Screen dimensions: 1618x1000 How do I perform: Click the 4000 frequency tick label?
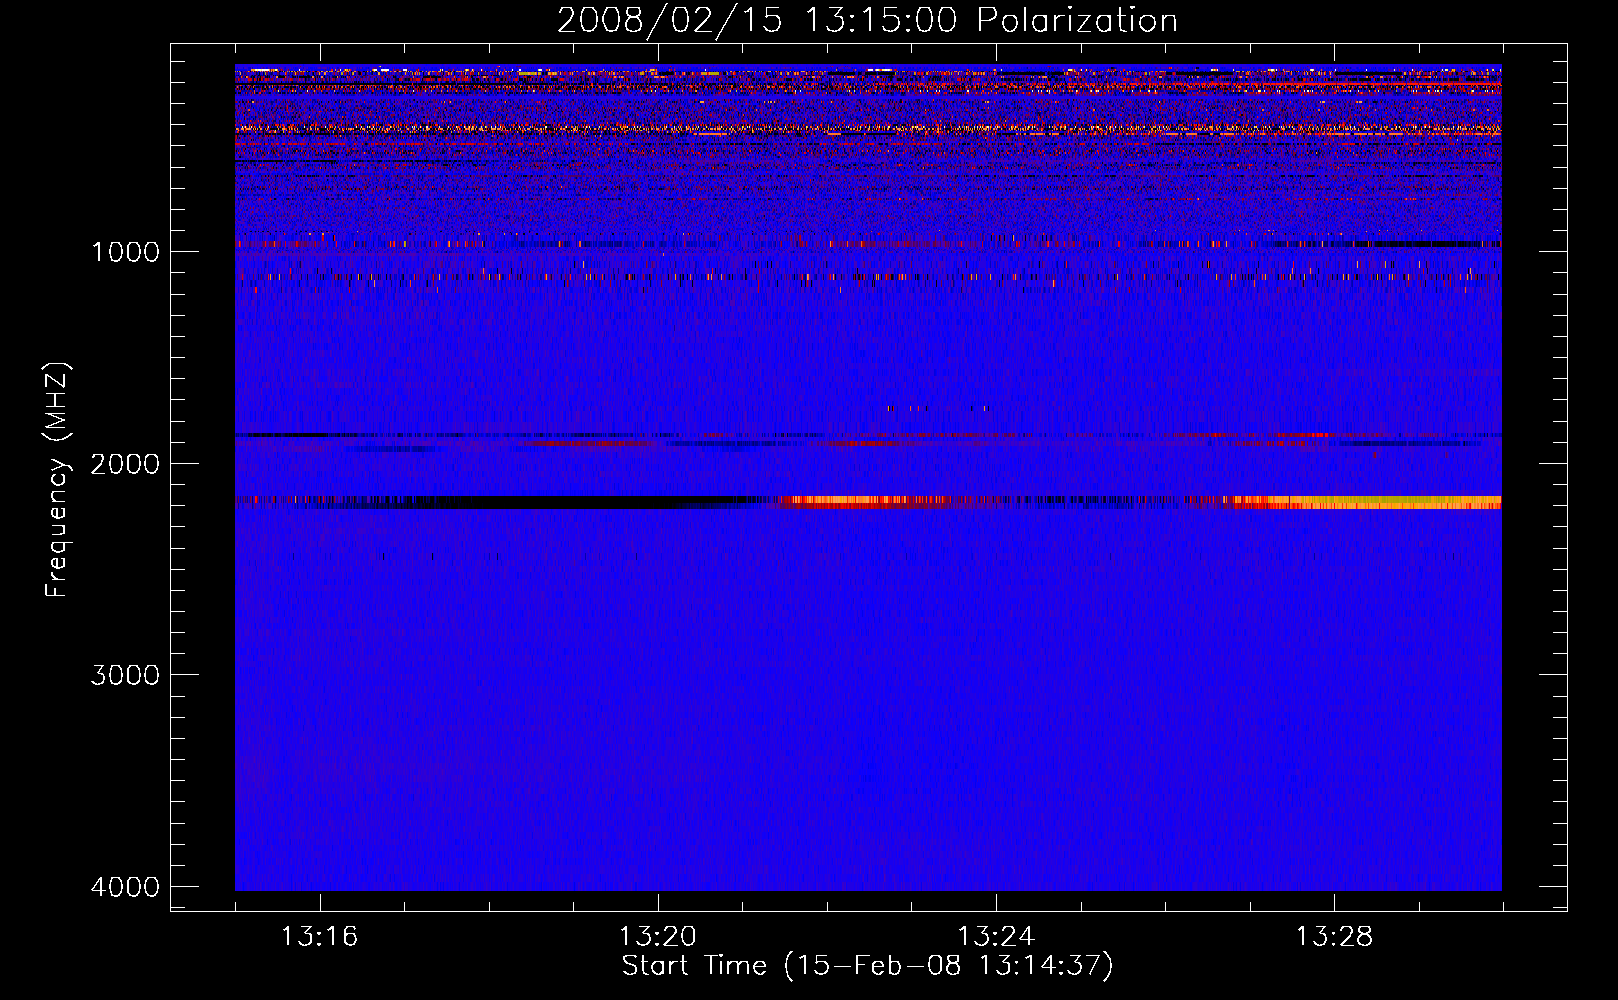click(x=125, y=887)
